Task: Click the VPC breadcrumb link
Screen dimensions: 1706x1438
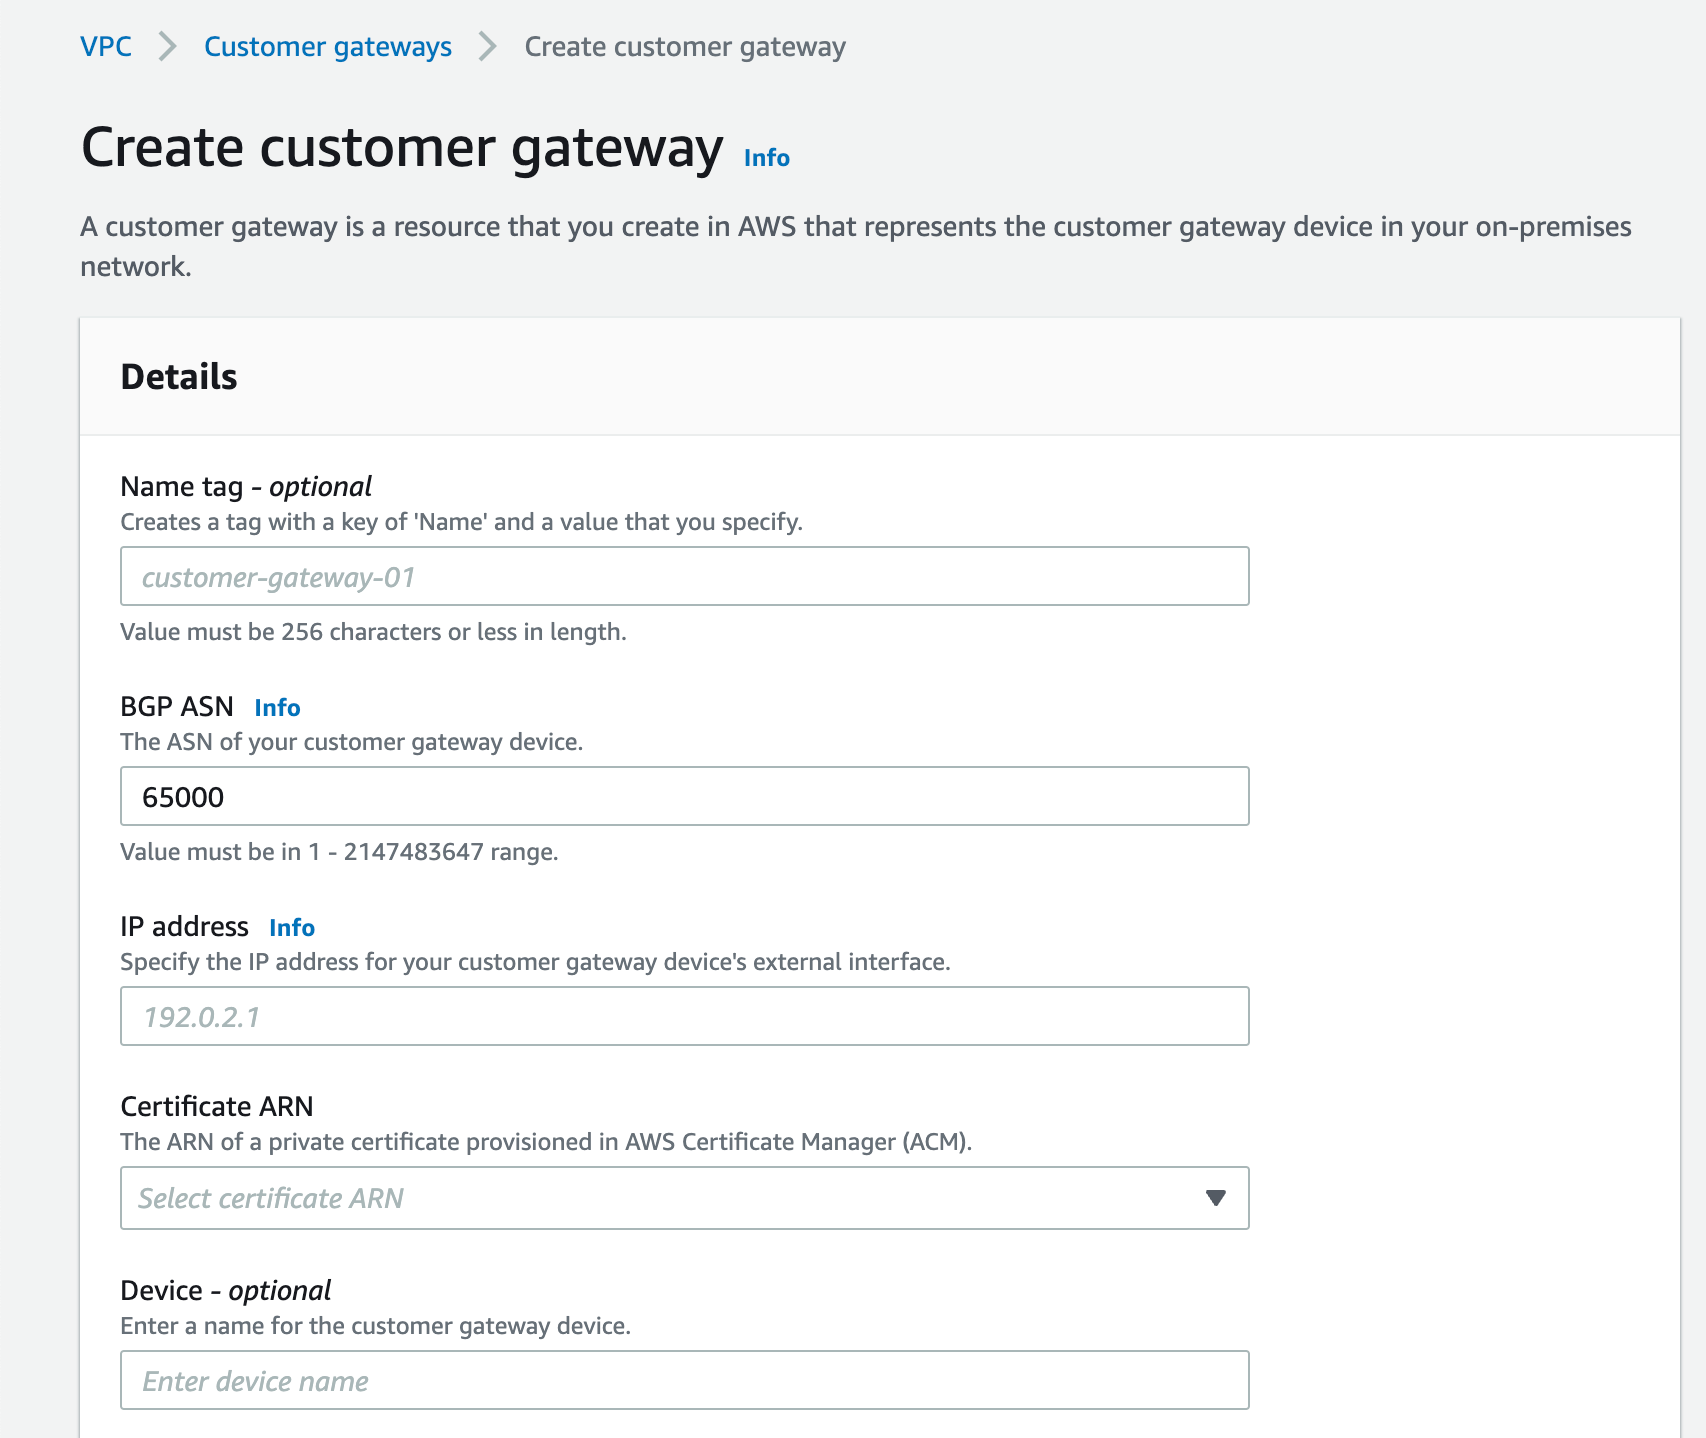Action: pos(106,47)
